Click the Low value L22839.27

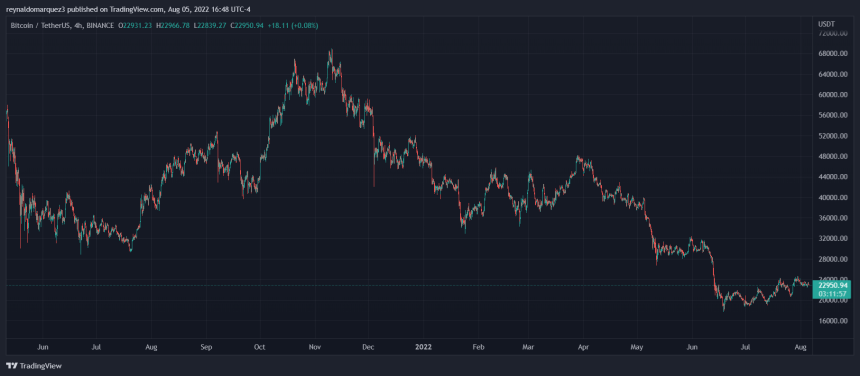[x=209, y=25]
